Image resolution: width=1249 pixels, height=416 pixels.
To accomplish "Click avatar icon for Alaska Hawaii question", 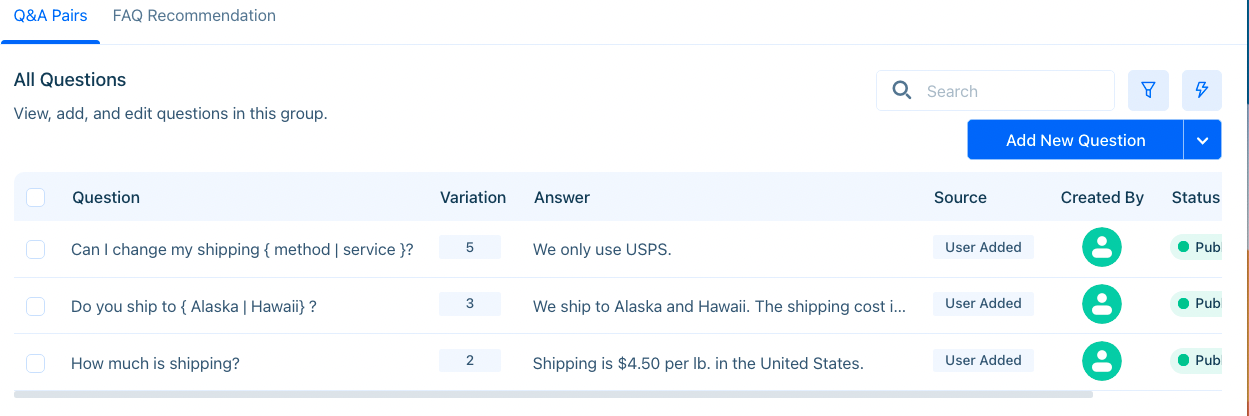I will 1102,304.
